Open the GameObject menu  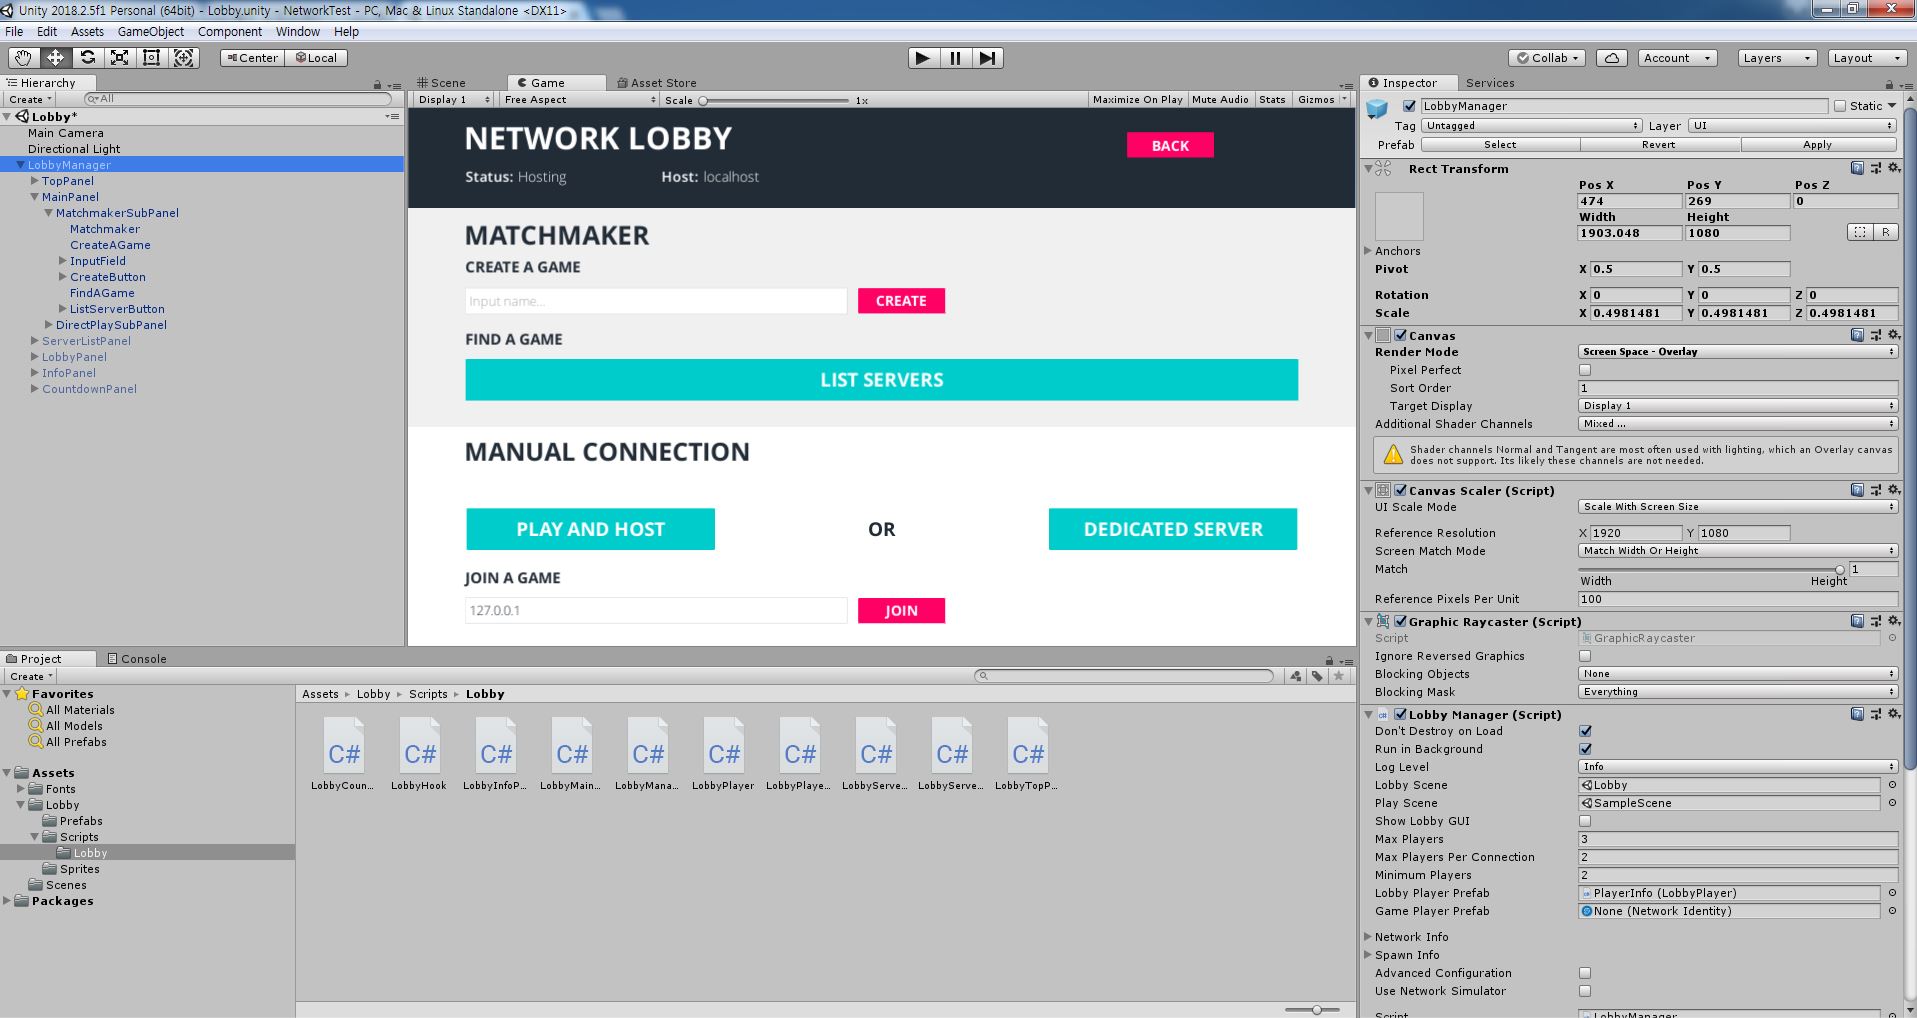(x=151, y=32)
